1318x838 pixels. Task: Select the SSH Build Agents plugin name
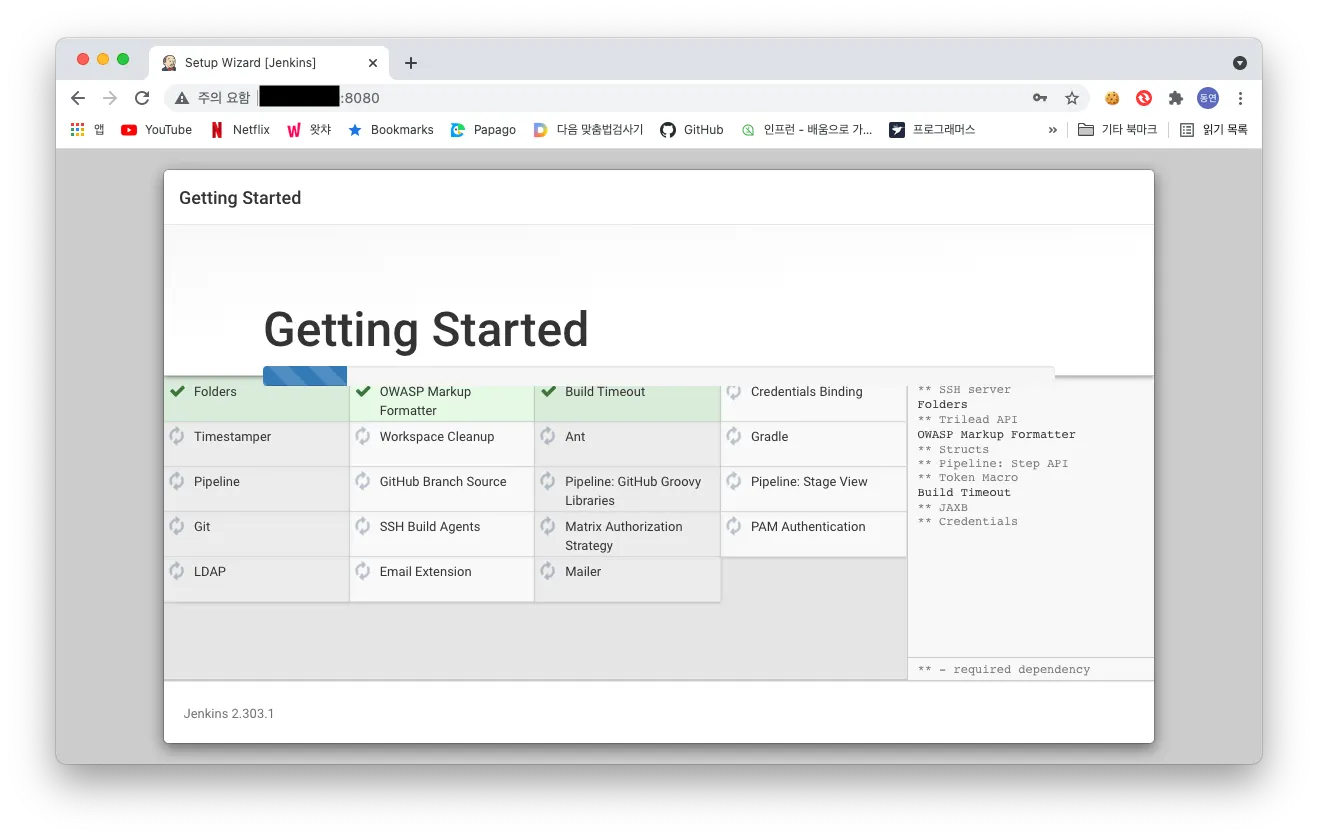coord(430,527)
